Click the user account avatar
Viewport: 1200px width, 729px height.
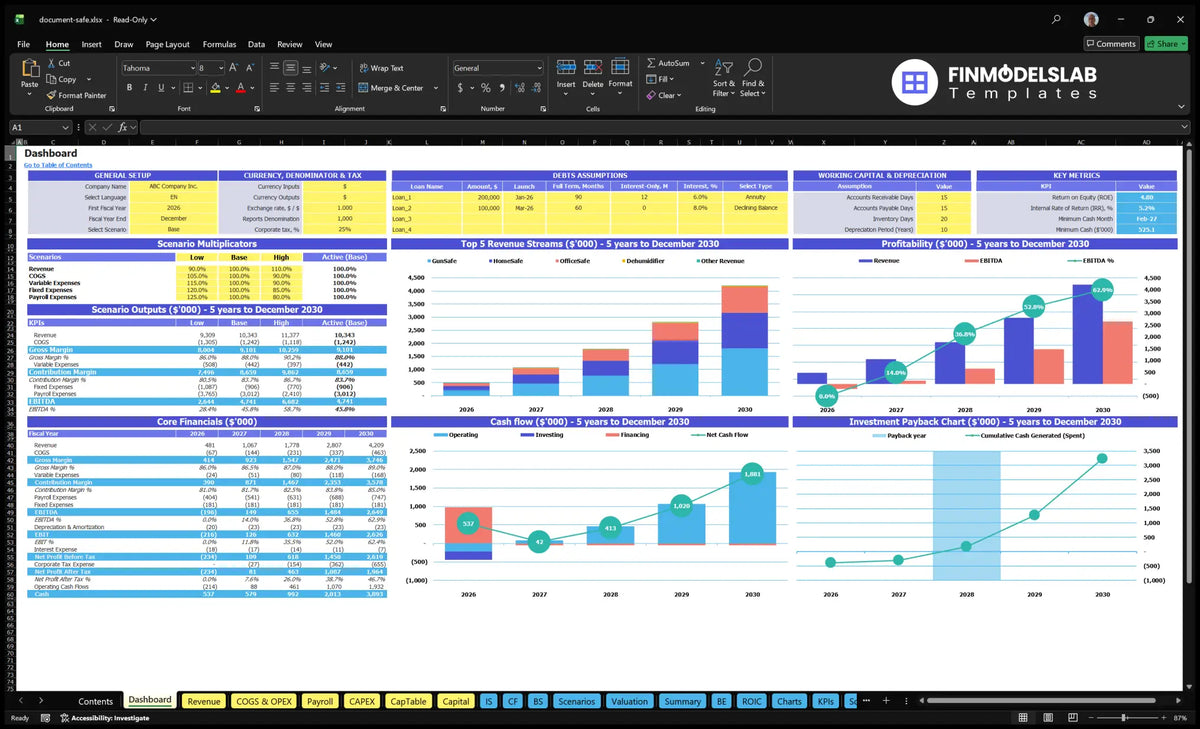pos(1091,19)
